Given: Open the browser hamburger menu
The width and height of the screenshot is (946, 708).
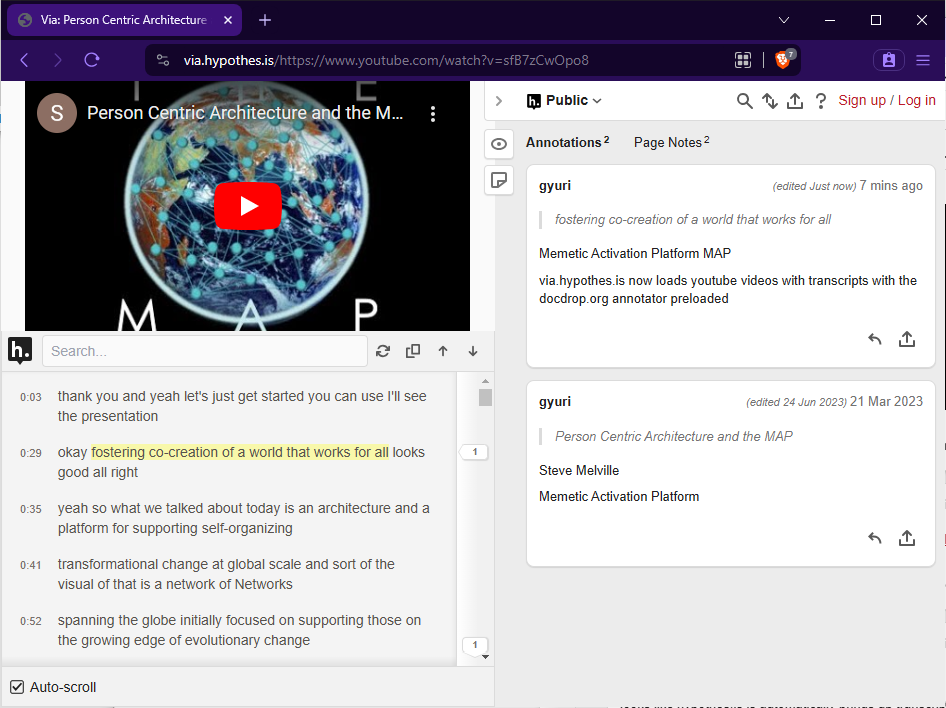Looking at the screenshot, I should pyautogui.click(x=922, y=60).
